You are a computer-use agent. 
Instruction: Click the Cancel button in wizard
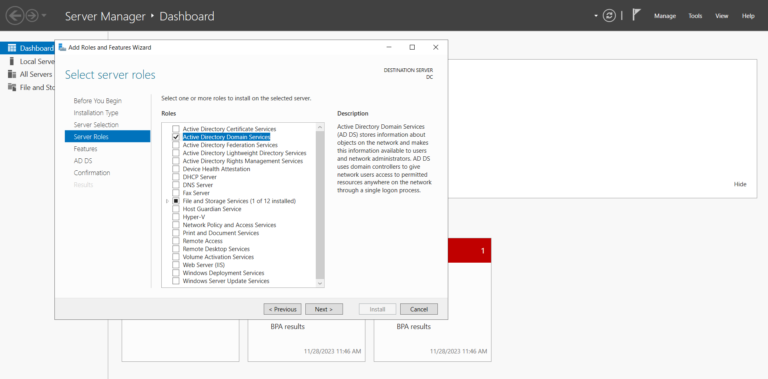(x=419, y=309)
